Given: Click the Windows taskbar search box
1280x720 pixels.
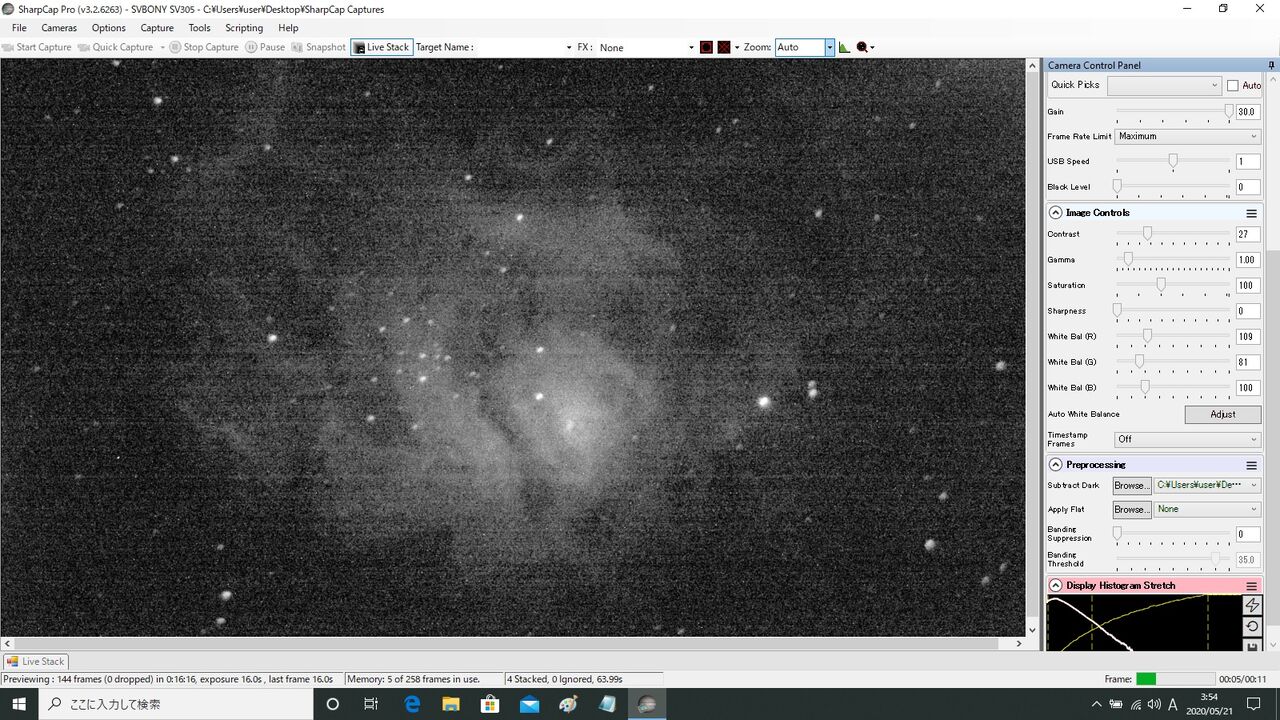Looking at the screenshot, I should click(176, 704).
